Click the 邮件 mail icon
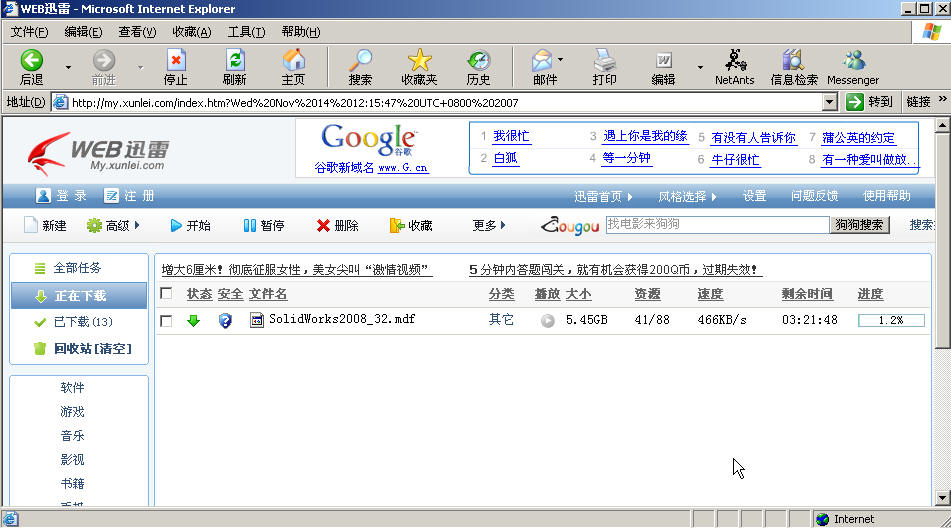Screen dimensions: 951x528 542,60
